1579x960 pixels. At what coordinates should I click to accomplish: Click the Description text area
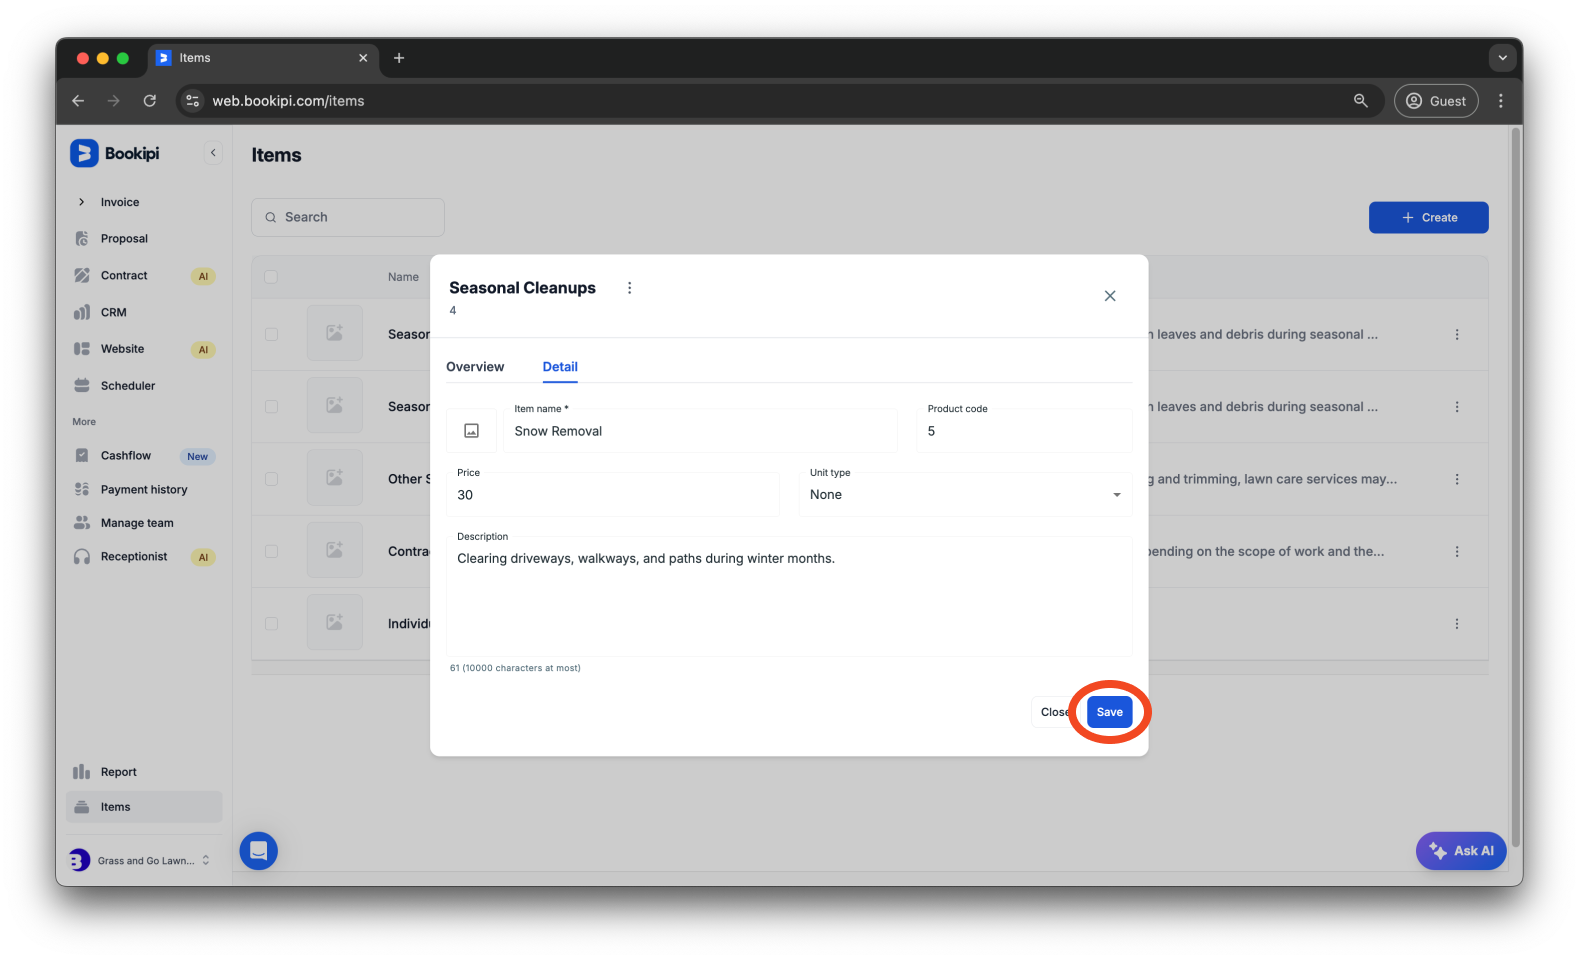pos(789,597)
